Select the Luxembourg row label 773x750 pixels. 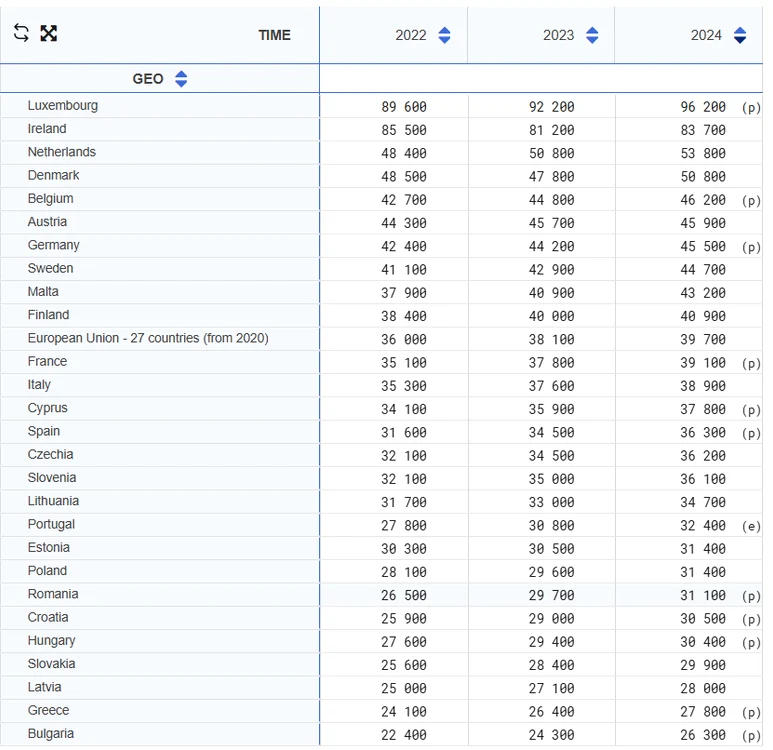[x=63, y=106]
